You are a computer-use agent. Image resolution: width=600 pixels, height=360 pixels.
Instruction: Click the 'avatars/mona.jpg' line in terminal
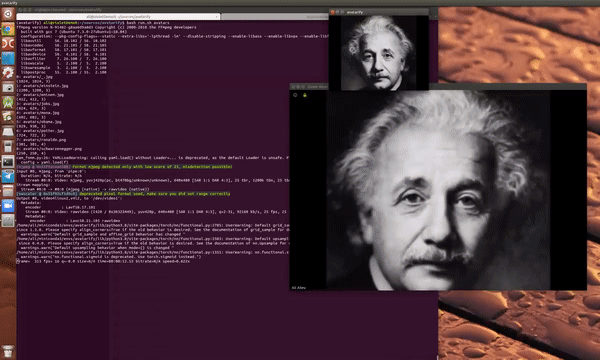point(38,113)
